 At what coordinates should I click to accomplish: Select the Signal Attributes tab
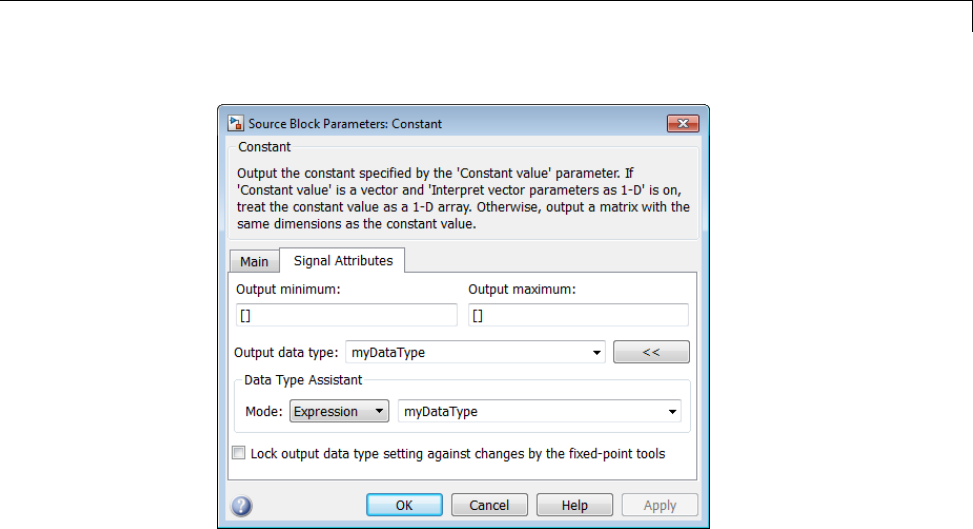343,261
